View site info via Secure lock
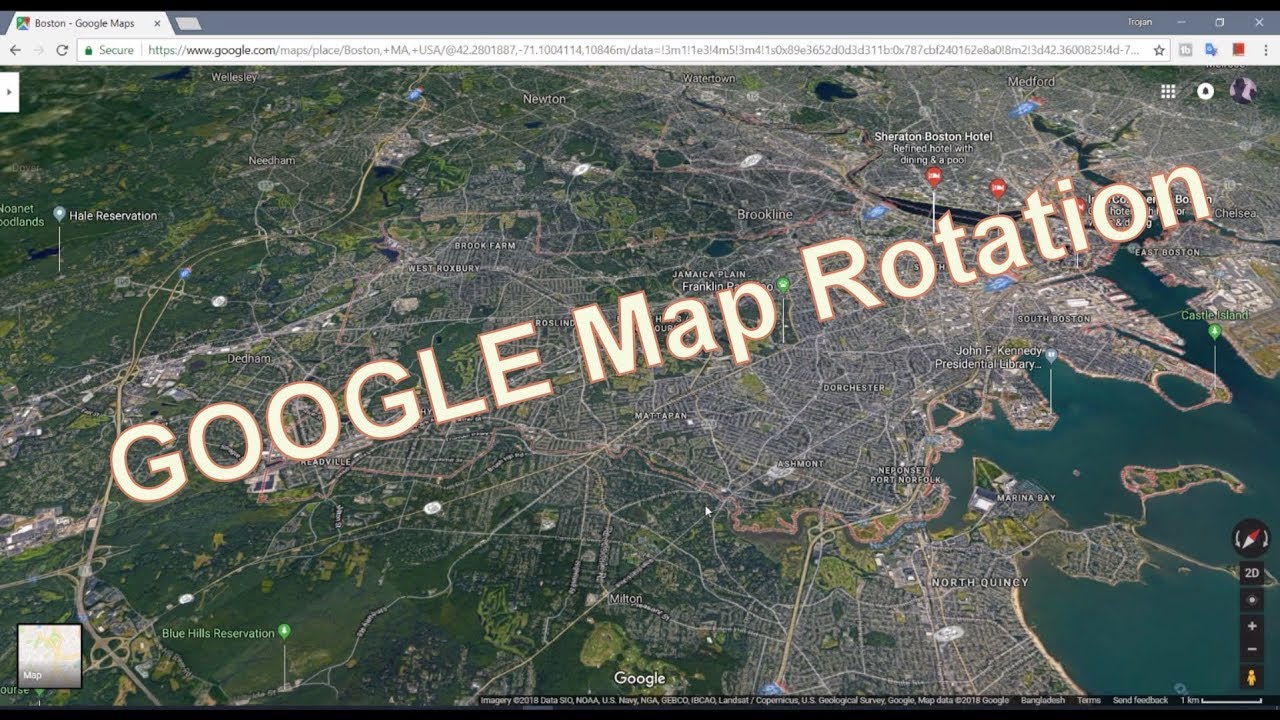The height and width of the screenshot is (720, 1280). pyautogui.click(x=109, y=50)
